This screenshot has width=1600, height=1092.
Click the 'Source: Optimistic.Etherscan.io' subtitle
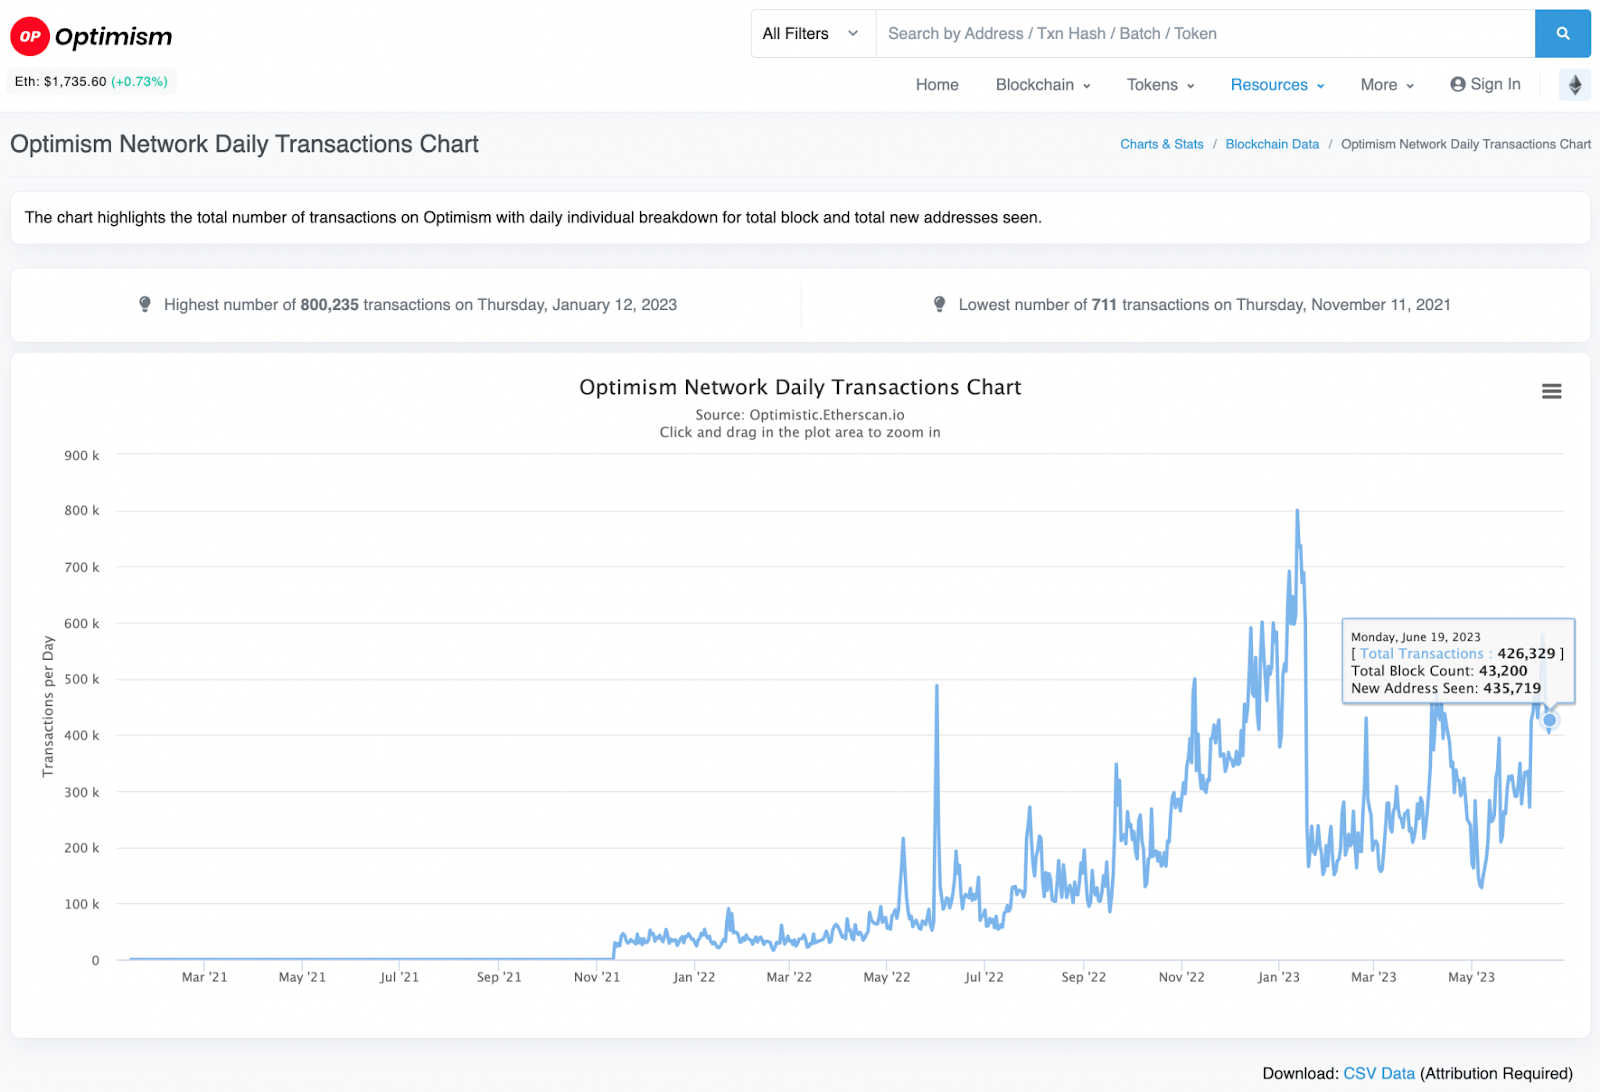click(800, 415)
